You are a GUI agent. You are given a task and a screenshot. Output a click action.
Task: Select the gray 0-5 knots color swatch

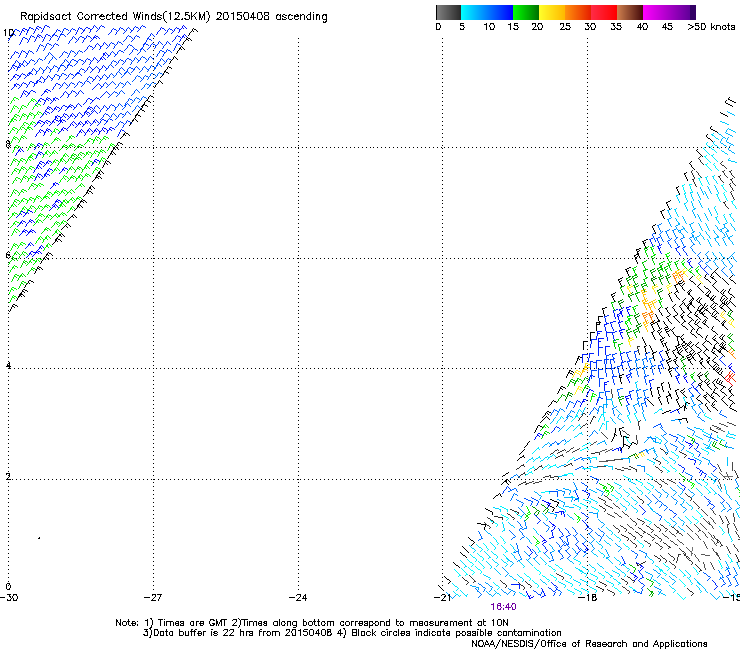pyautogui.click(x=448, y=12)
